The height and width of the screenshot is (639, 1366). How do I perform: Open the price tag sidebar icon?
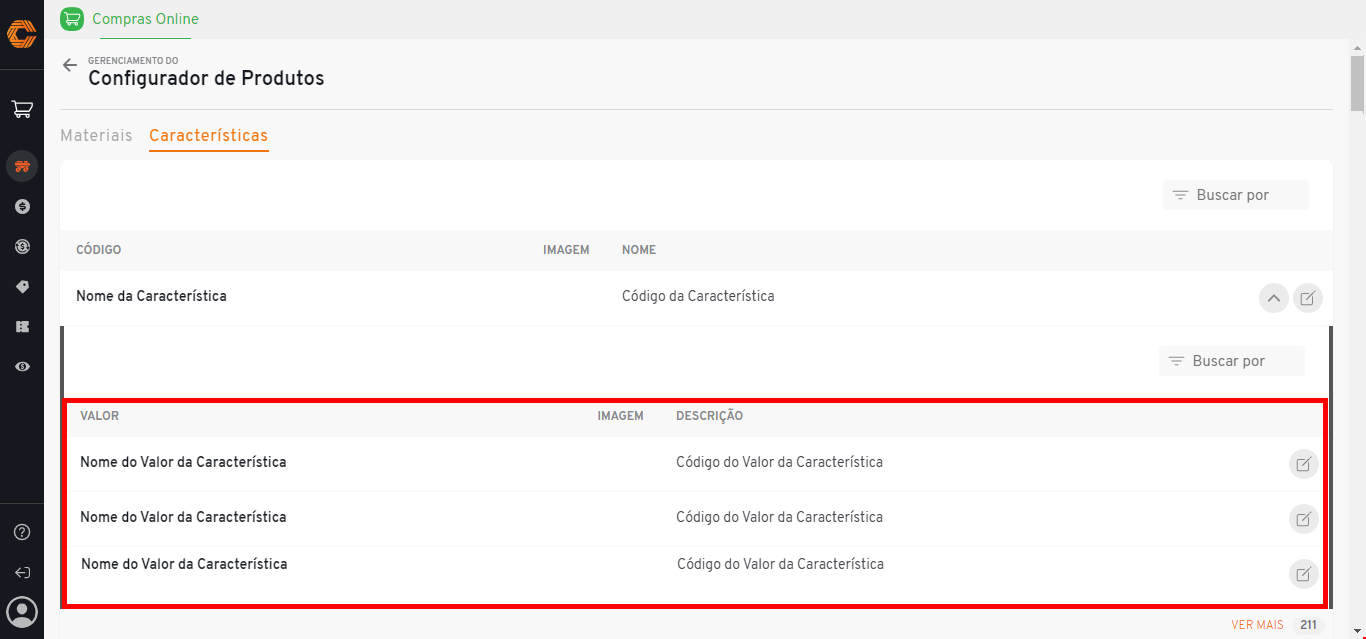[x=22, y=287]
